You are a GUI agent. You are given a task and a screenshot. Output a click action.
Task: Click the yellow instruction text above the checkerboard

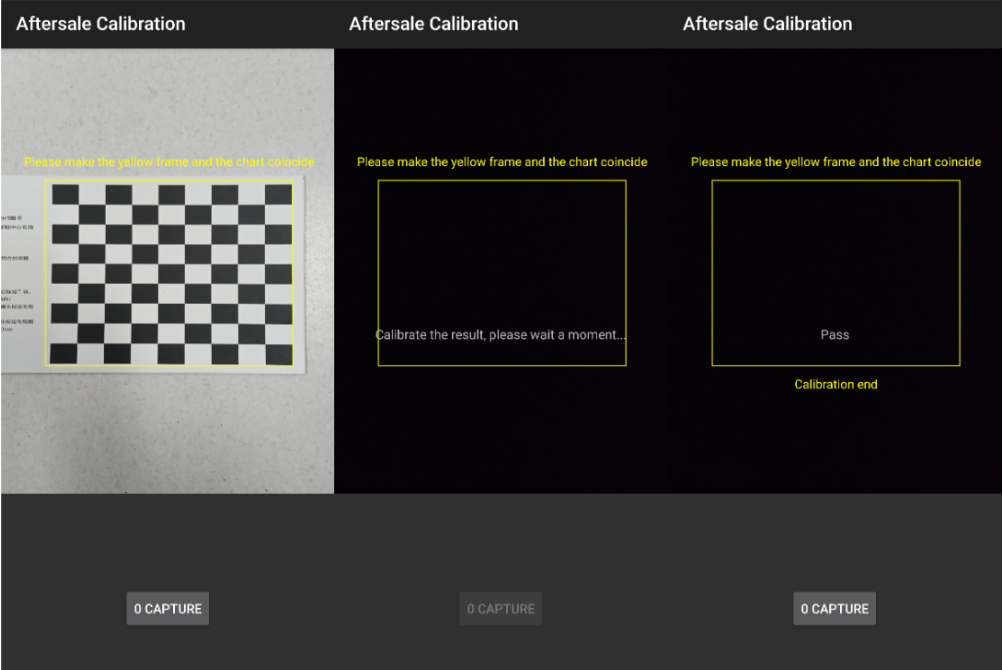pos(169,162)
